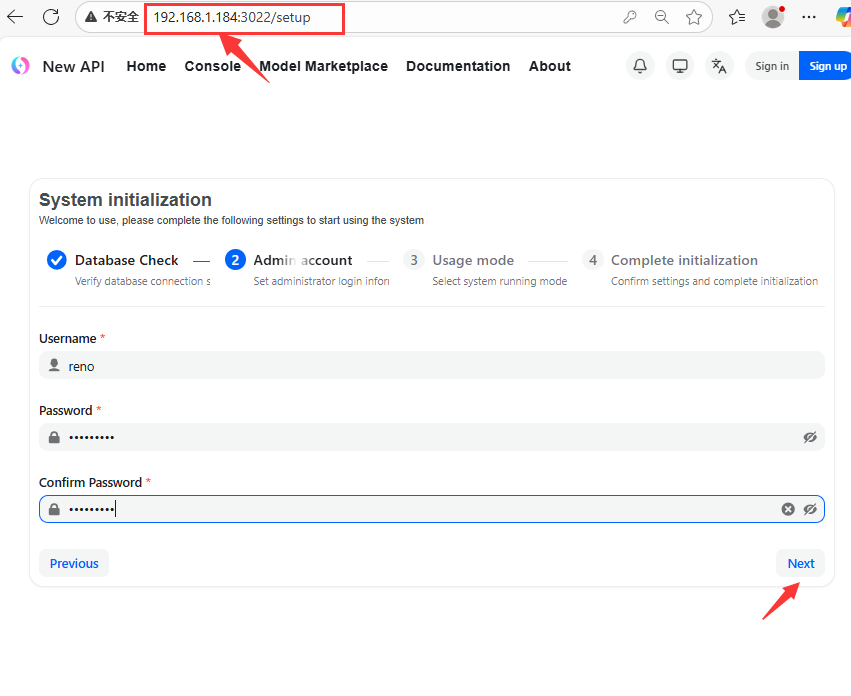851x696 pixels.
Task: Open the About page
Action: tap(550, 66)
